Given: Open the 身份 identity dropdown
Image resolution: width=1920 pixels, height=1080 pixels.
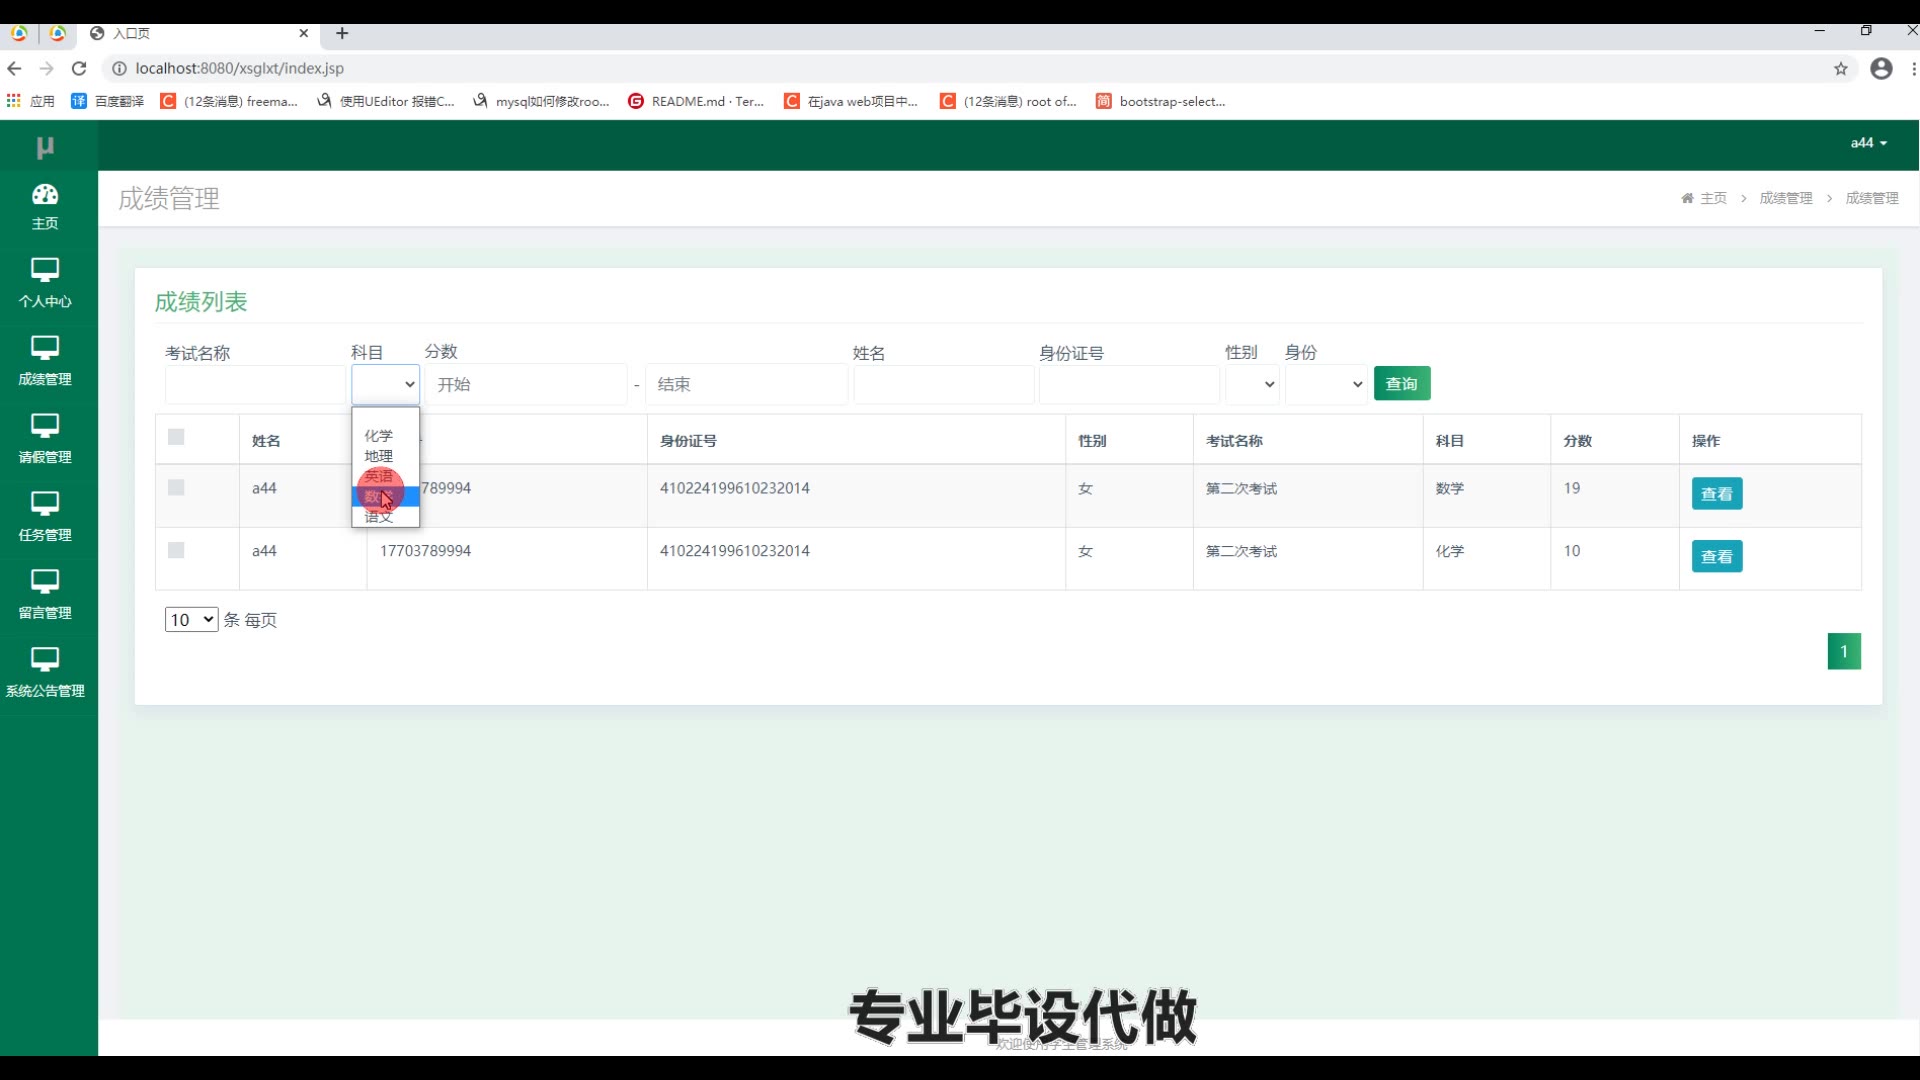Looking at the screenshot, I should [1326, 384].
